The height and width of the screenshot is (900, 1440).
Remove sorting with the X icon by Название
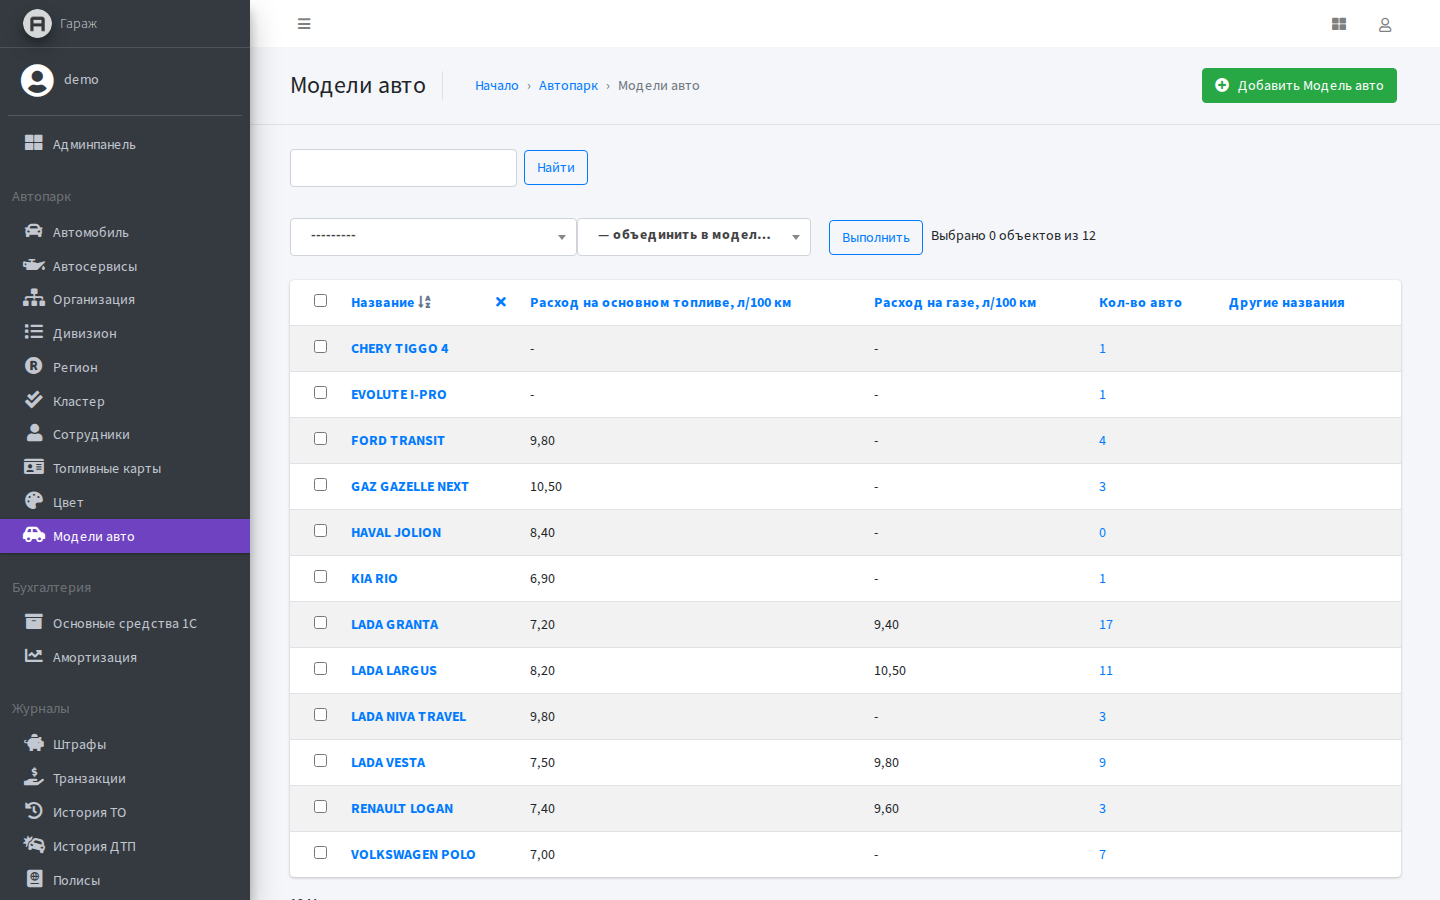[501, 302]
